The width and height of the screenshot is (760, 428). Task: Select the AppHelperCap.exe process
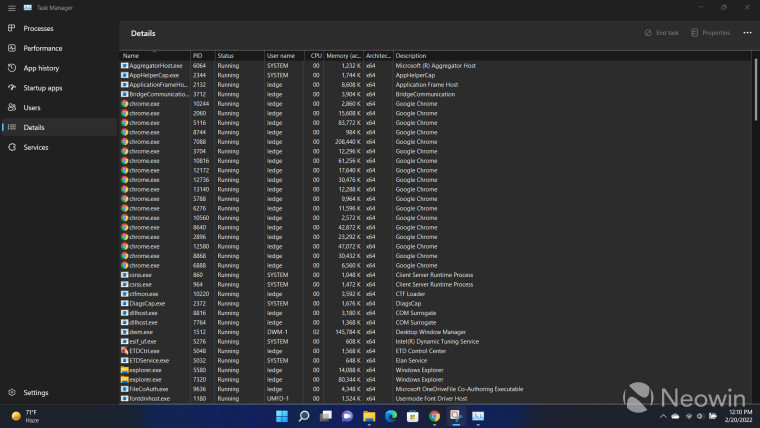pyautogui.click(x=435, y=75)
